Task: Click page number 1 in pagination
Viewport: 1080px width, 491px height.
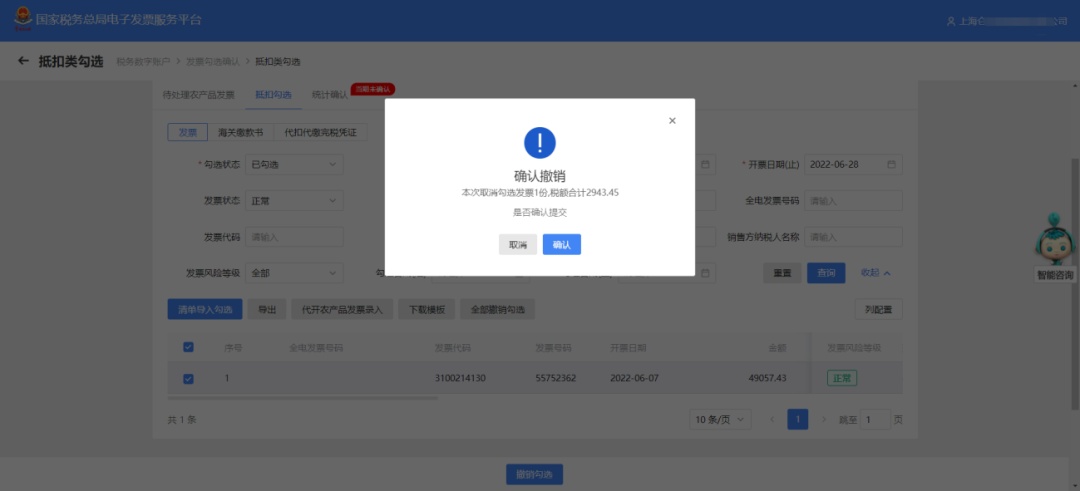Action: (x=798, y=419)
